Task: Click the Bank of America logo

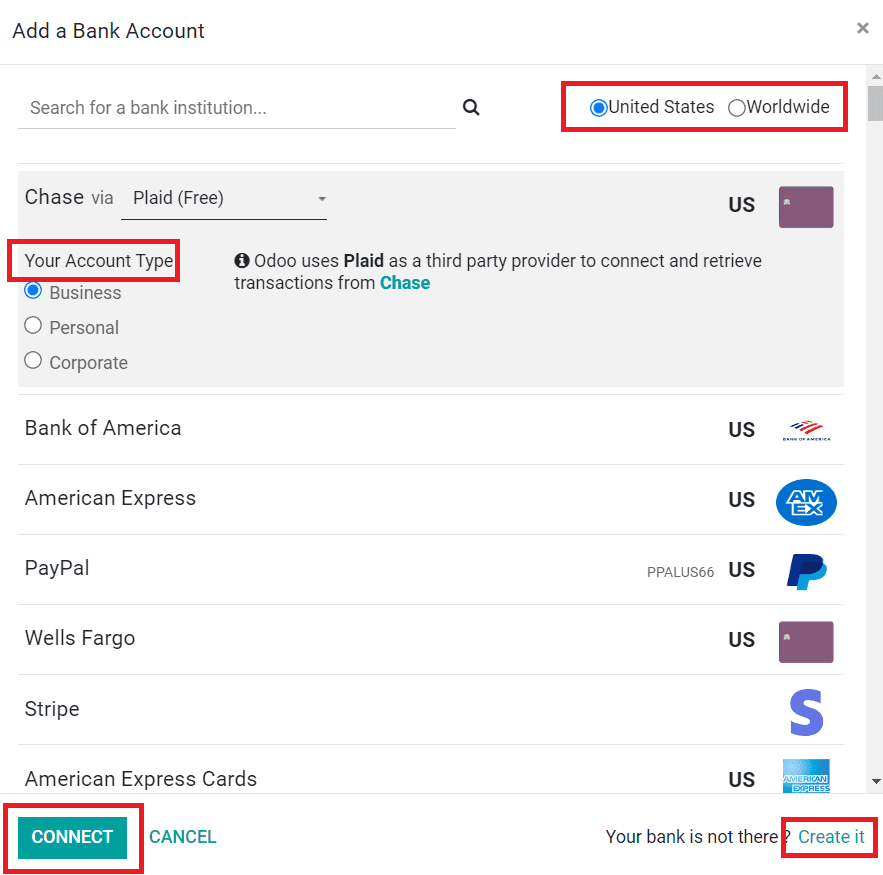Action: click(x=806, y=431)
